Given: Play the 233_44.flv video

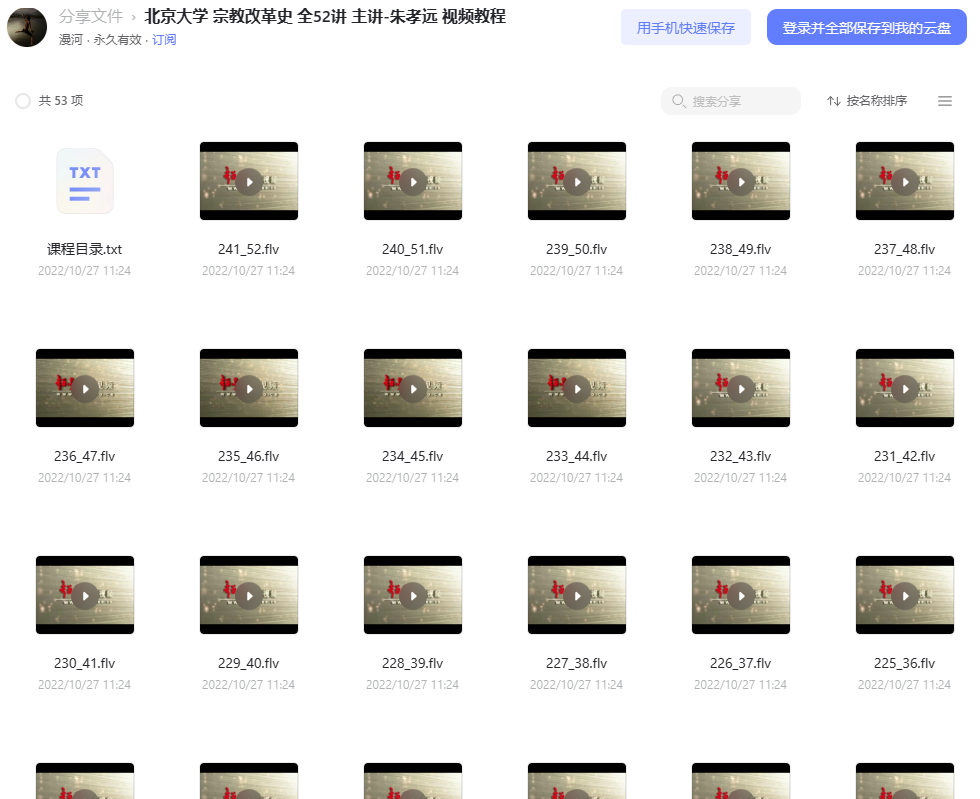Looking at the screenshot, I should coord(577,388).
